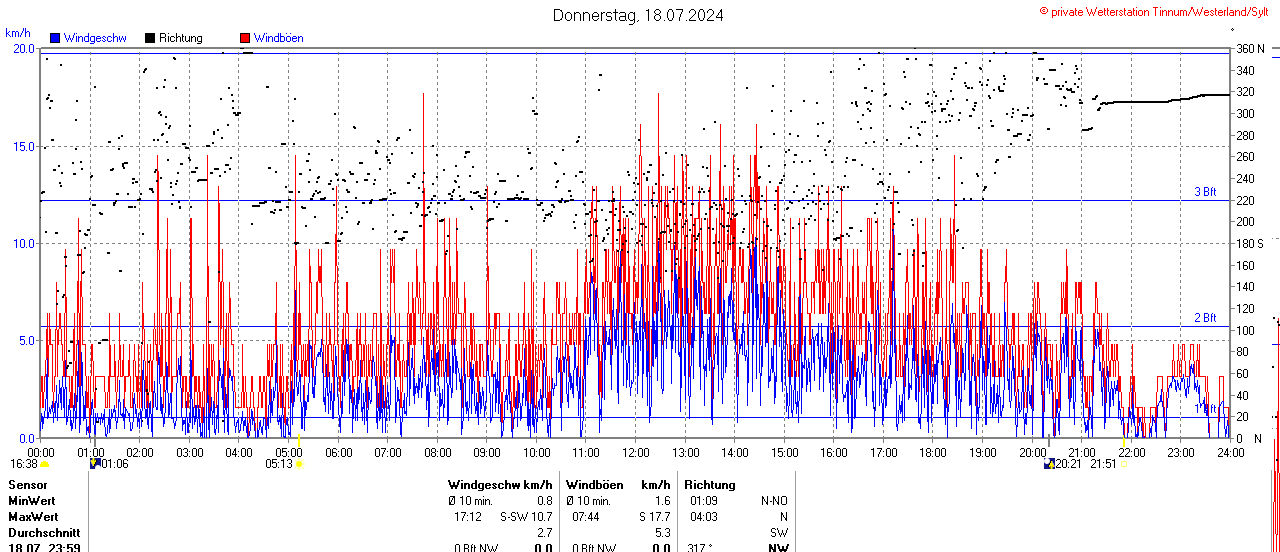Screen dimensions: 1280x552
Task: Click the moon icon next to 01:06
Action: coord(95,464)
